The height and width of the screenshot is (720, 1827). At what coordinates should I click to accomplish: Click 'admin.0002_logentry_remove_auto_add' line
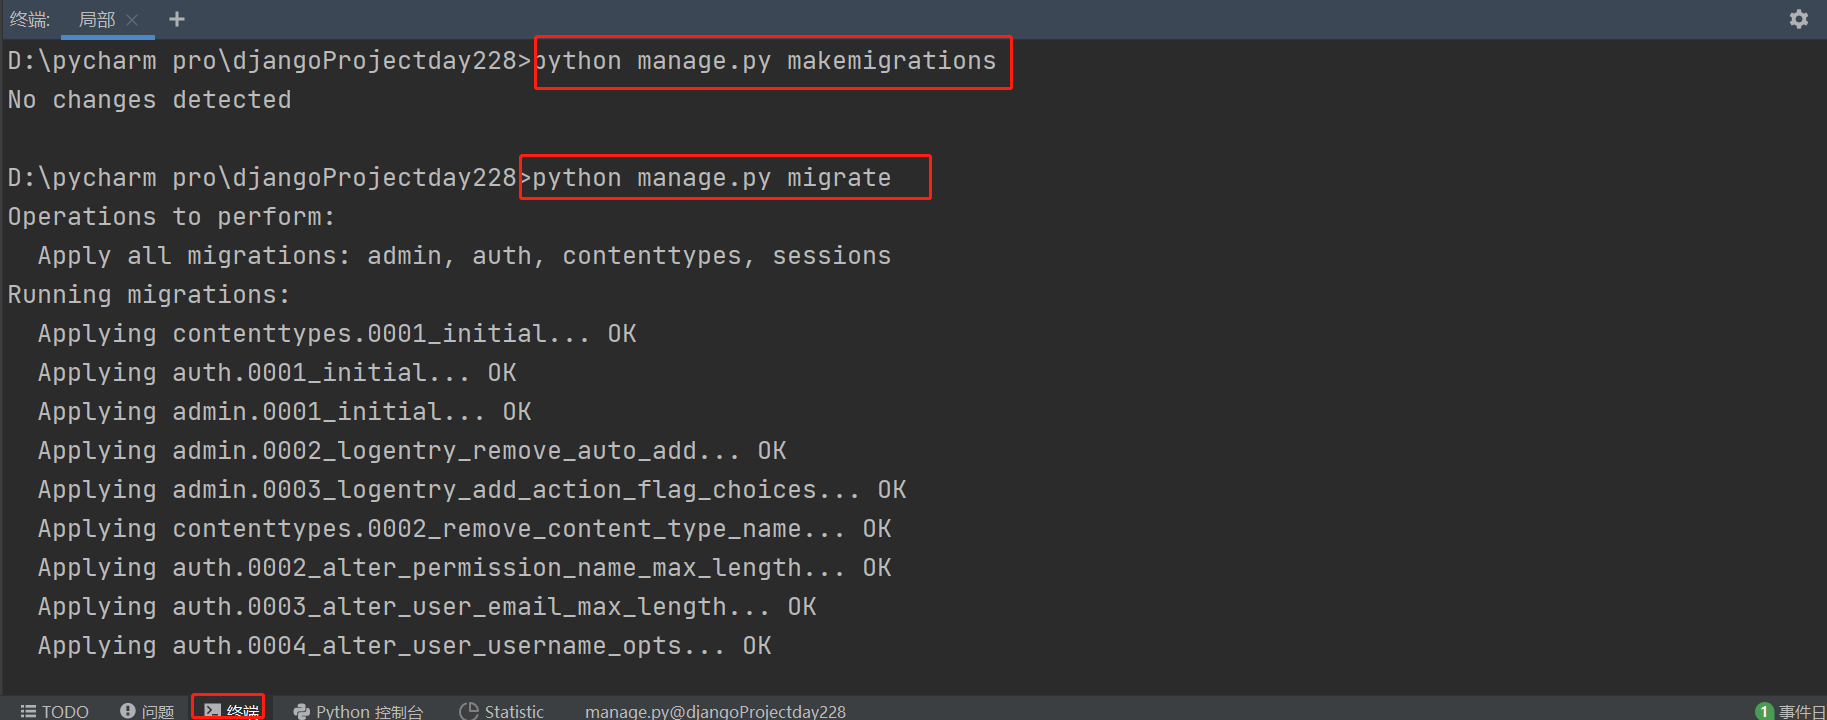click(412, 451)
